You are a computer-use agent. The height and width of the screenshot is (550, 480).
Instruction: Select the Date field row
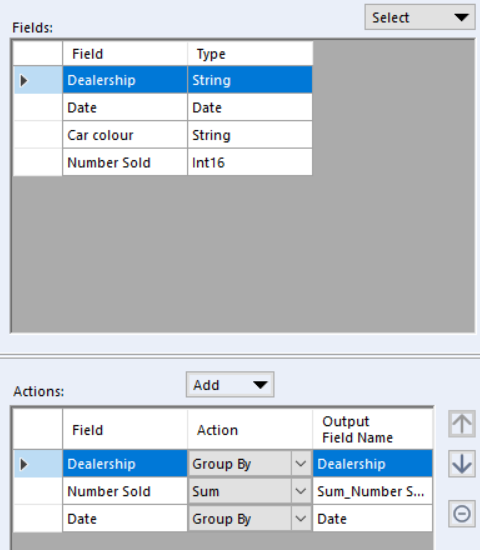click(x=163, y=108)
